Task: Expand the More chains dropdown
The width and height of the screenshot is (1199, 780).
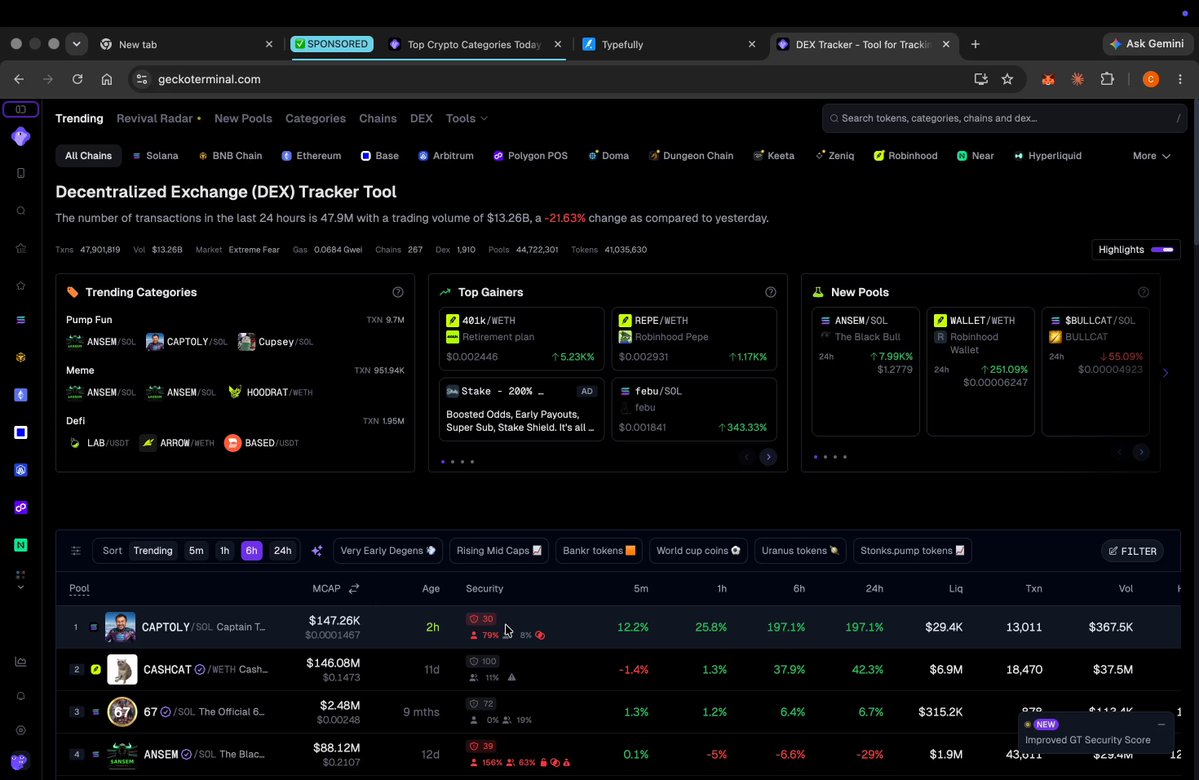Action: (x=1151, y=155)
